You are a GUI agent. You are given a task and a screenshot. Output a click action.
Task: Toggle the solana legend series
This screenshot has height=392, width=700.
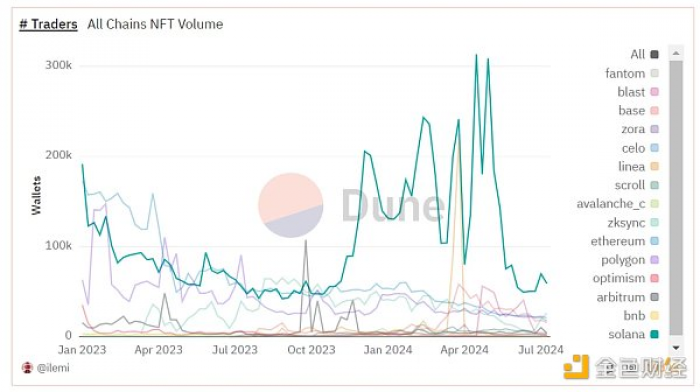(x=633, y=334)
